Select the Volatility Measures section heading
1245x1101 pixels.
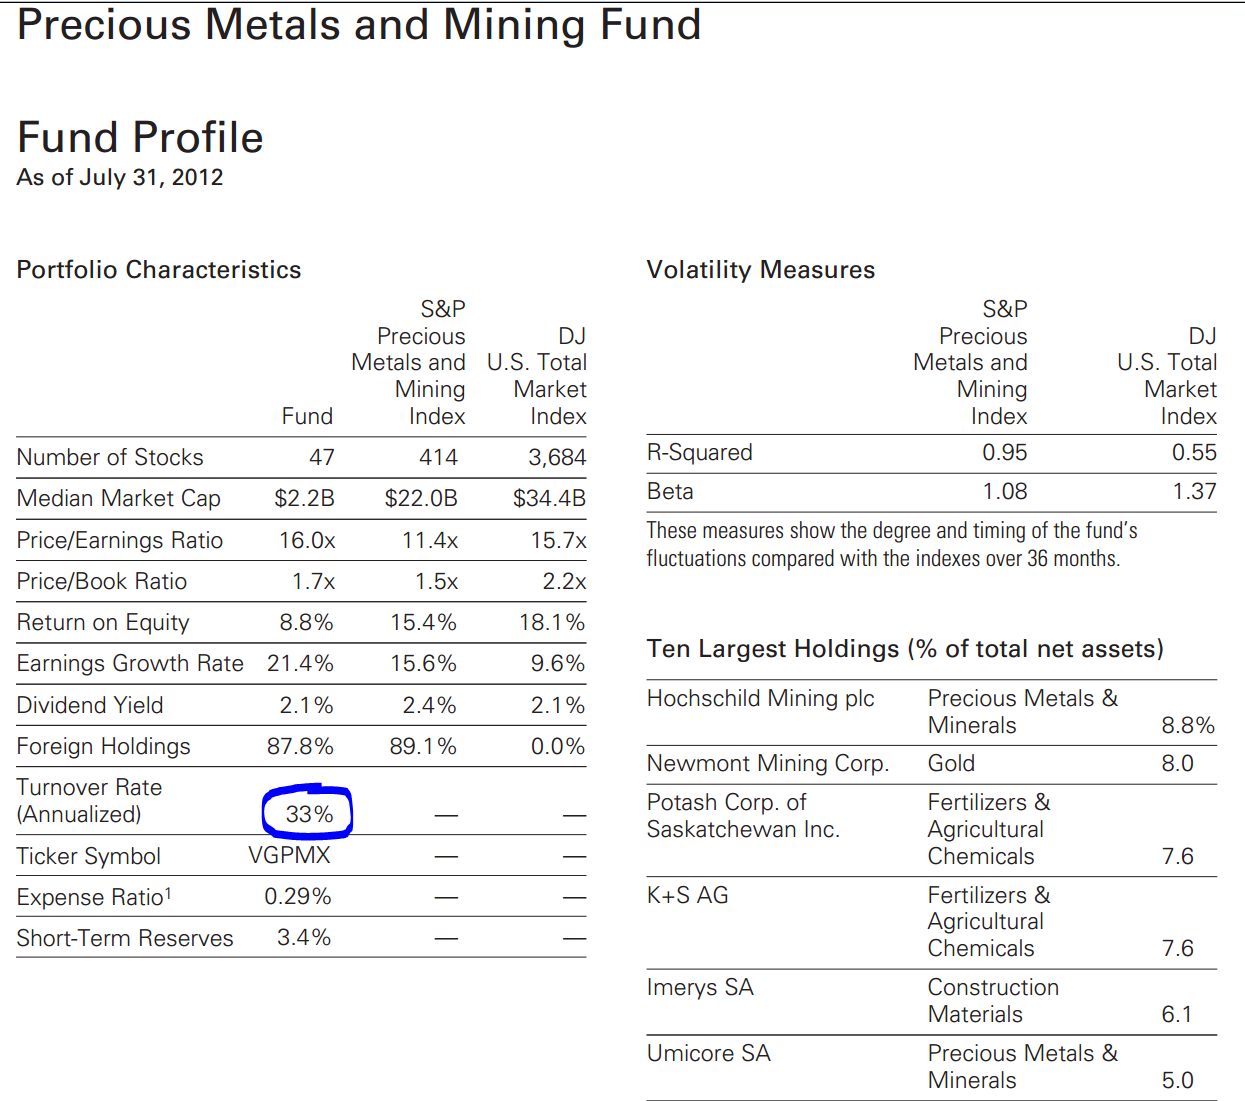[760, 270]
